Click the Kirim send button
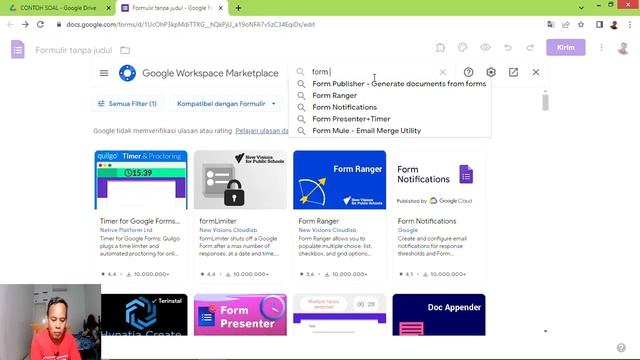 (x=566, y=47)
